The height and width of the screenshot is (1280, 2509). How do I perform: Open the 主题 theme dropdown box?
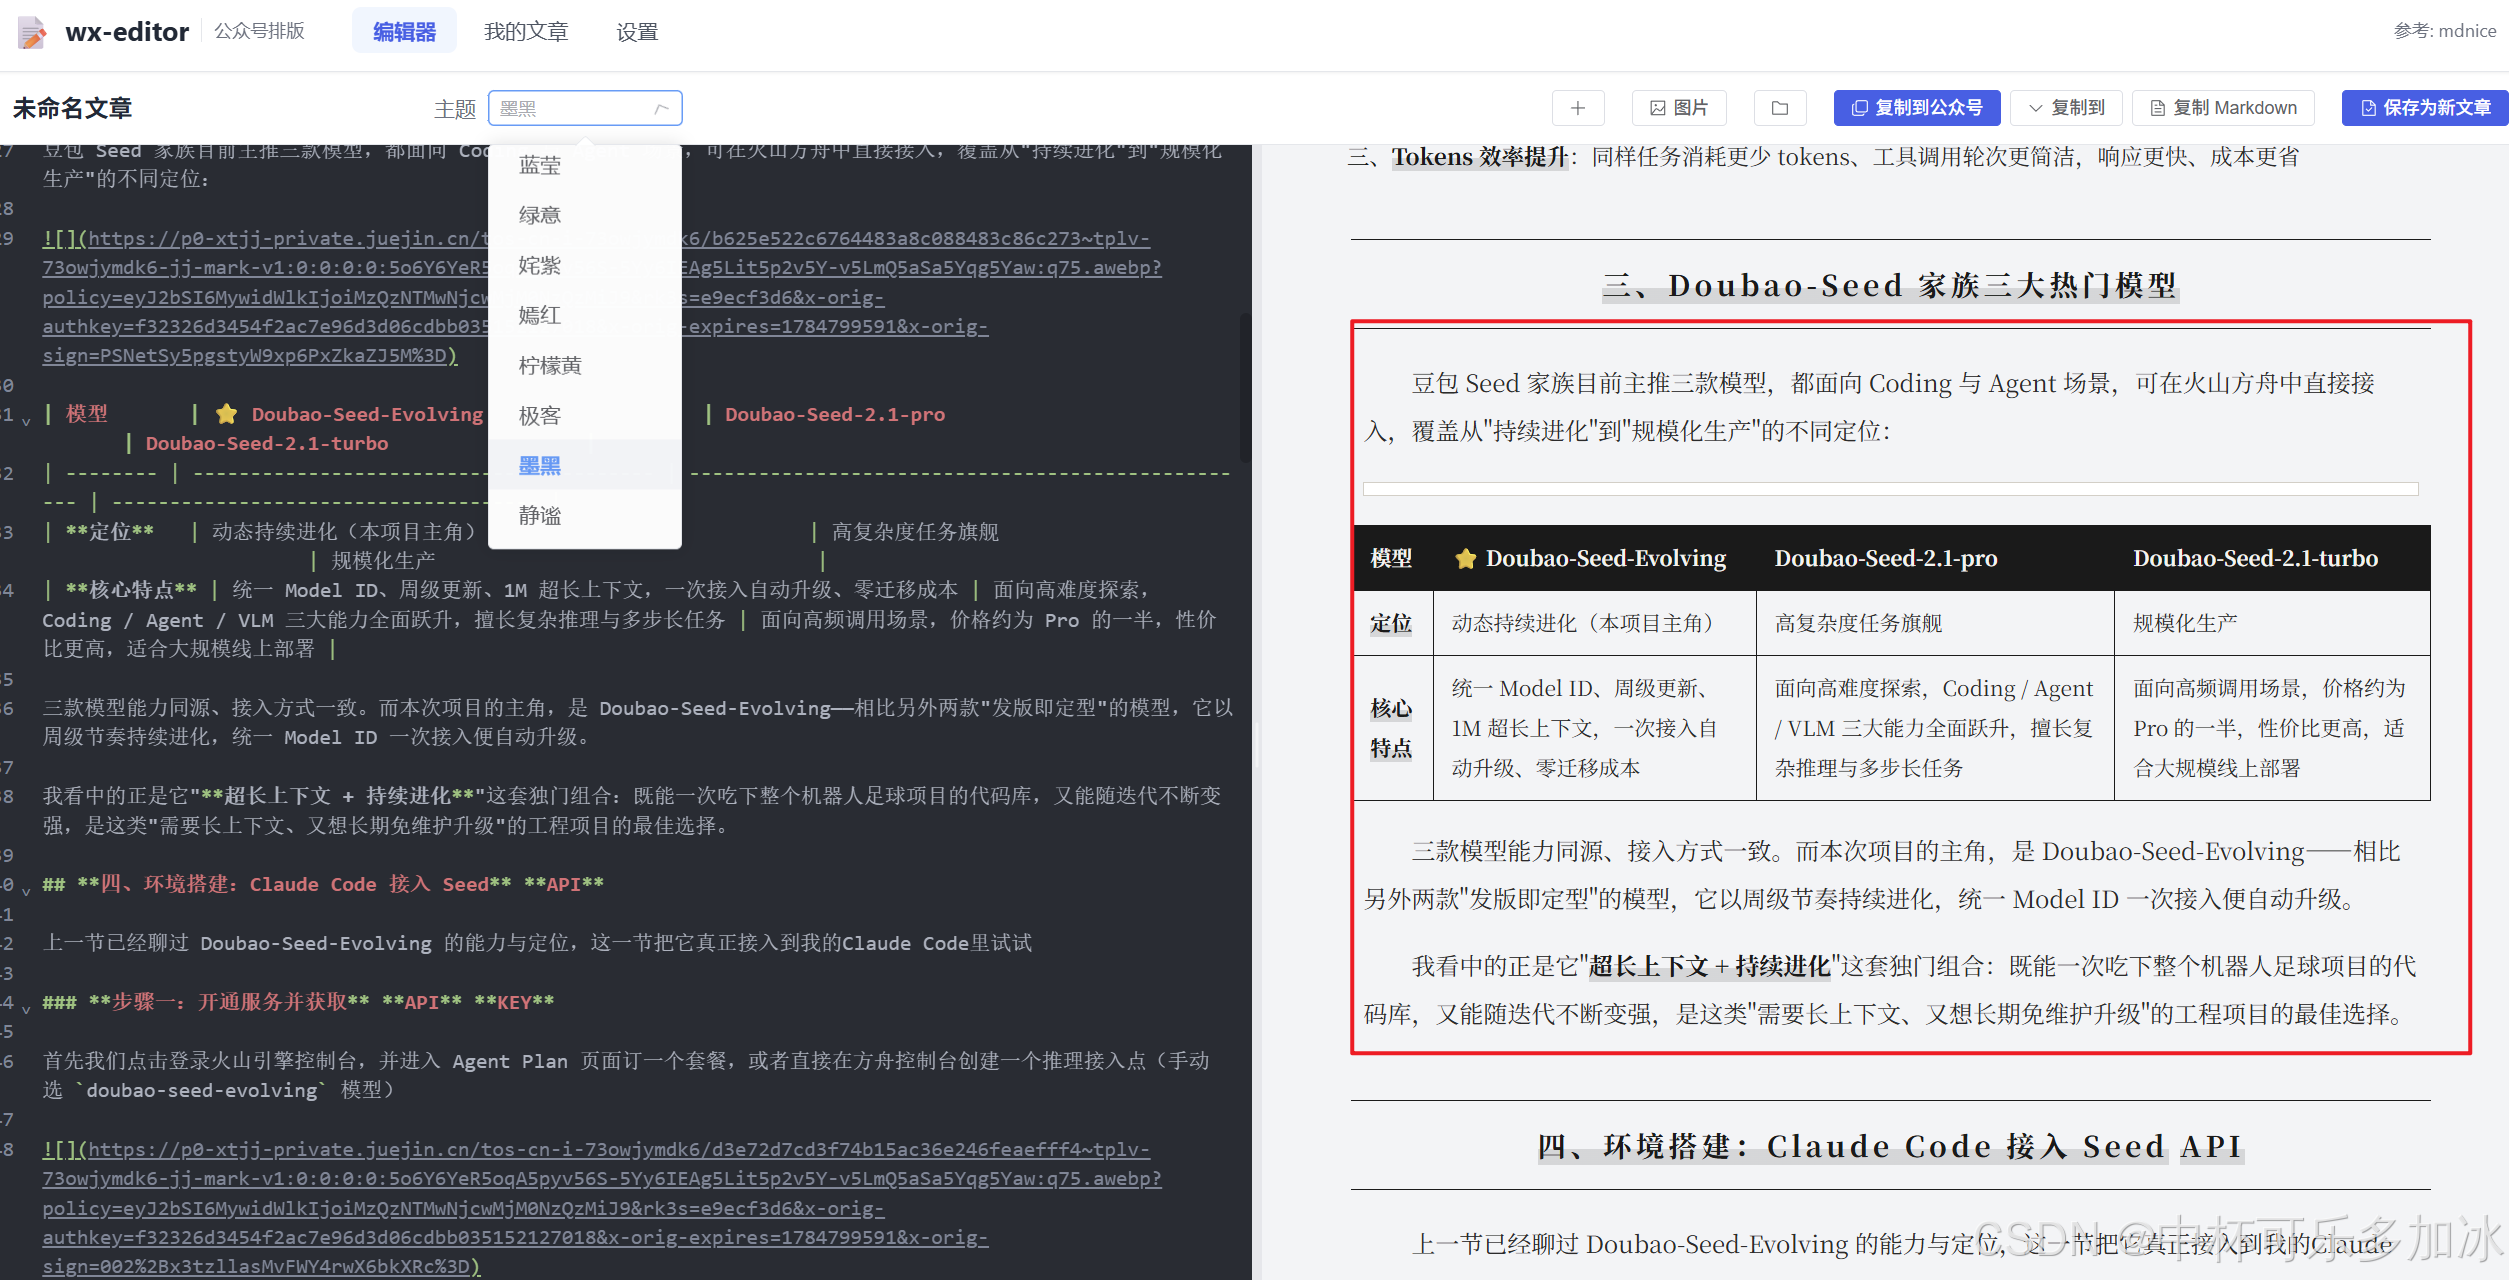[x=585, y=108]
